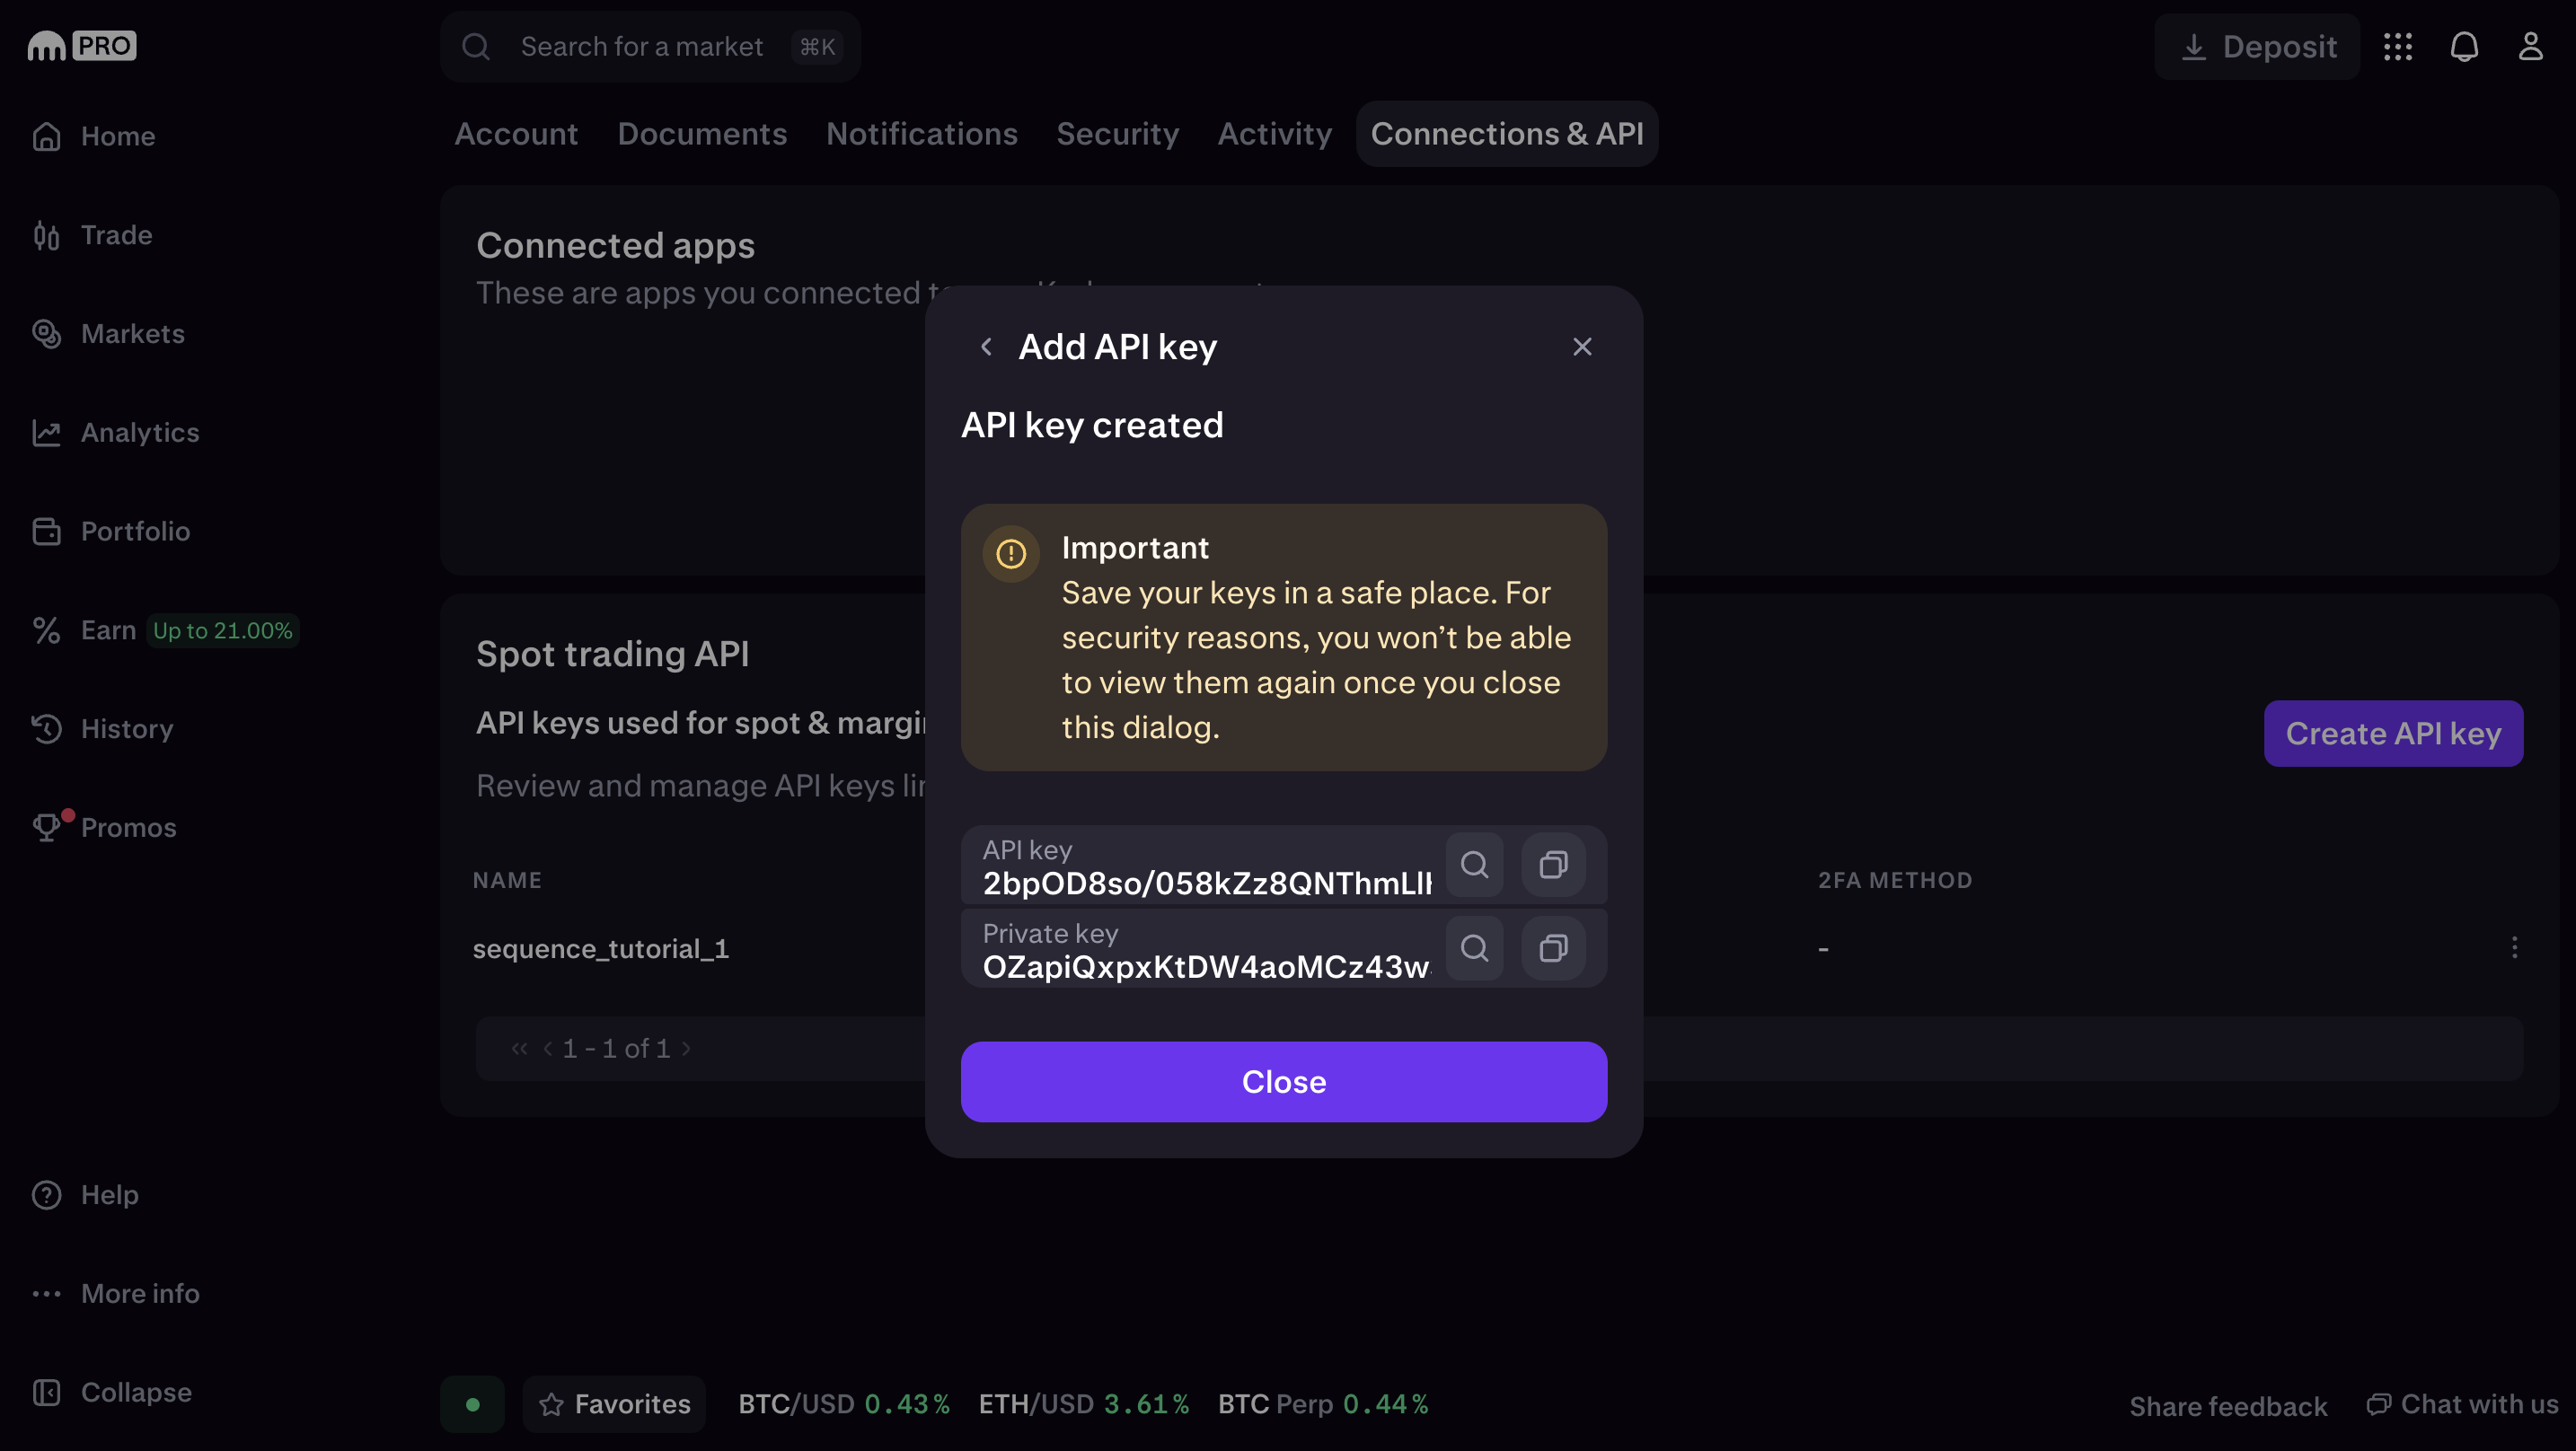
Task: Click the Search for a market field
Action: (650, 47)
